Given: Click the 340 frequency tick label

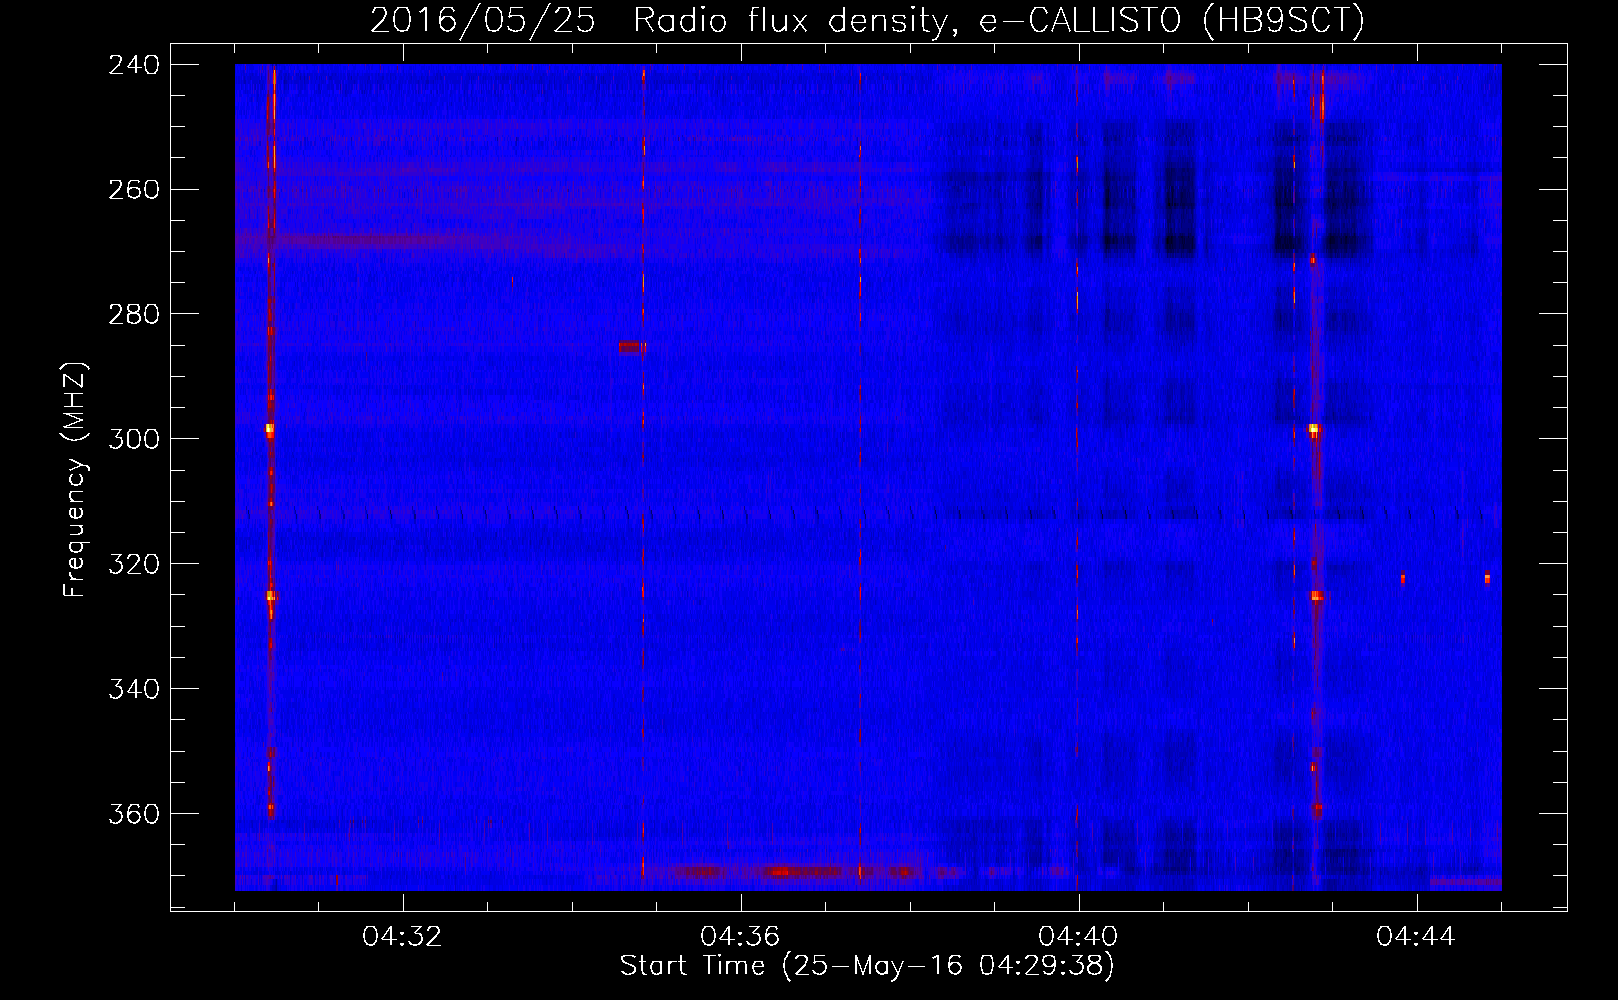Looking at the screenshot, I should click(x=134, y=690).
